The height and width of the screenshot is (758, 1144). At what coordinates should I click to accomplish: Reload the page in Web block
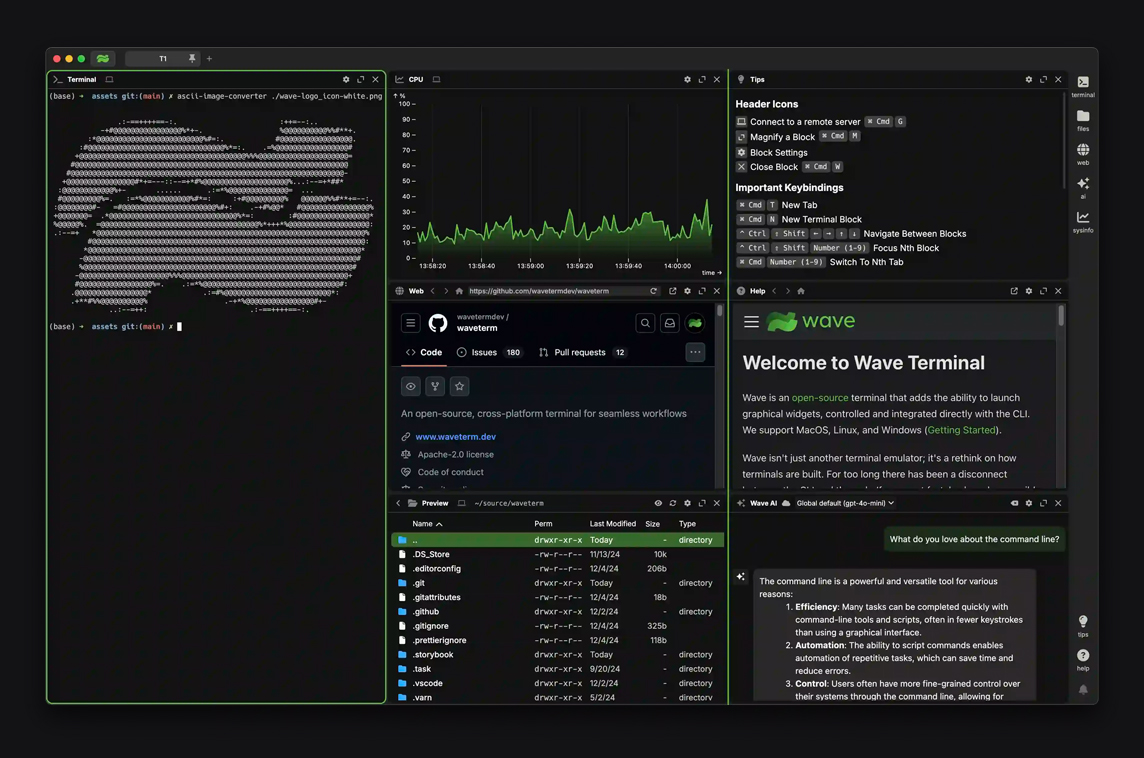coord(654,291)
